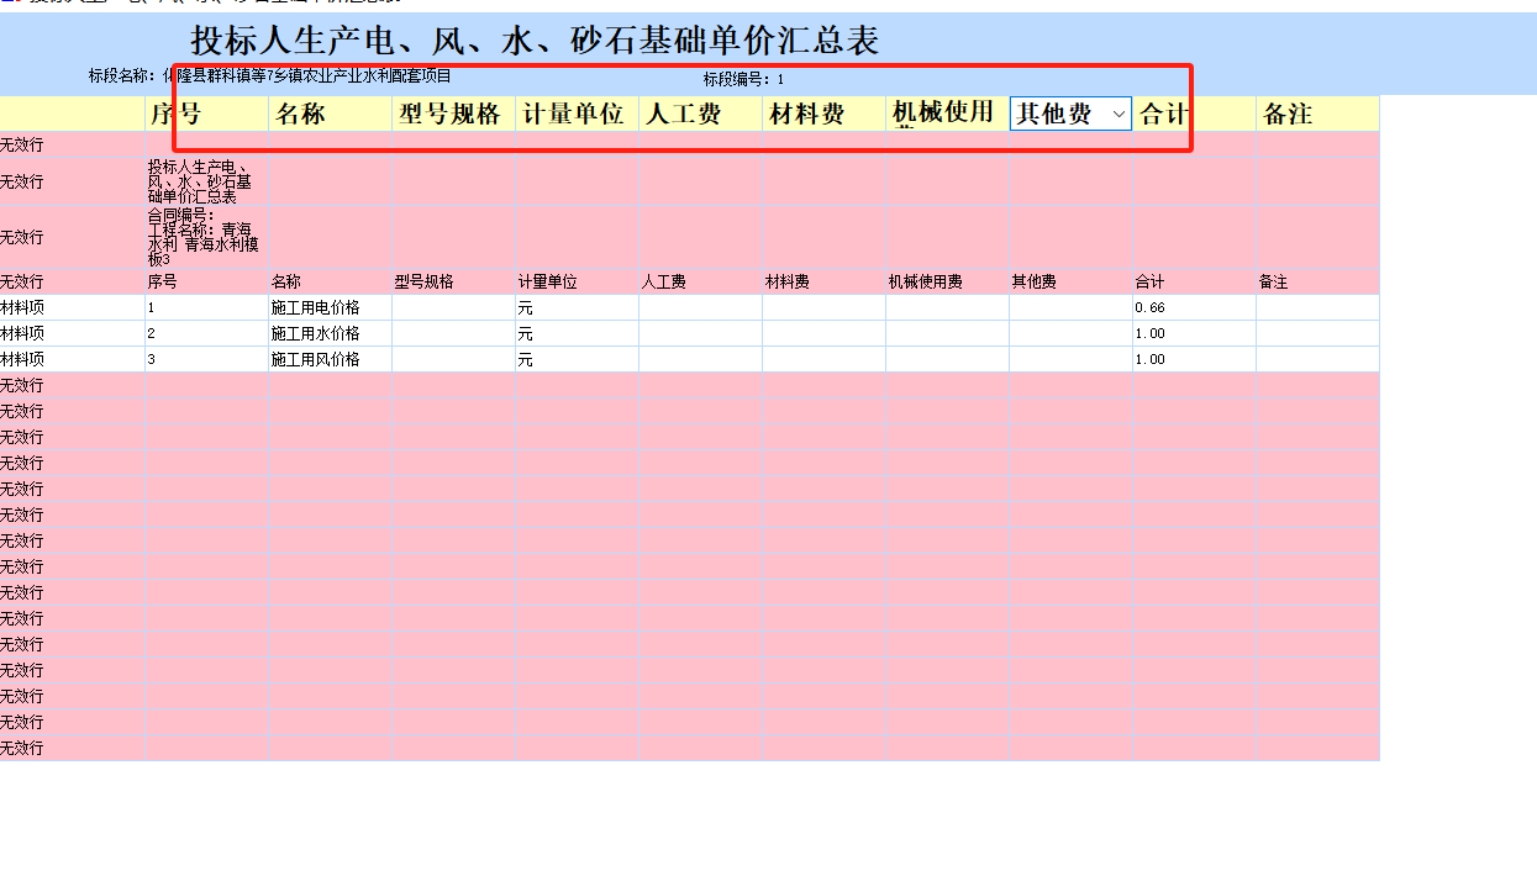Select 合计 value 1.00 for 施工用水价格

click(x=1192, y=334)
